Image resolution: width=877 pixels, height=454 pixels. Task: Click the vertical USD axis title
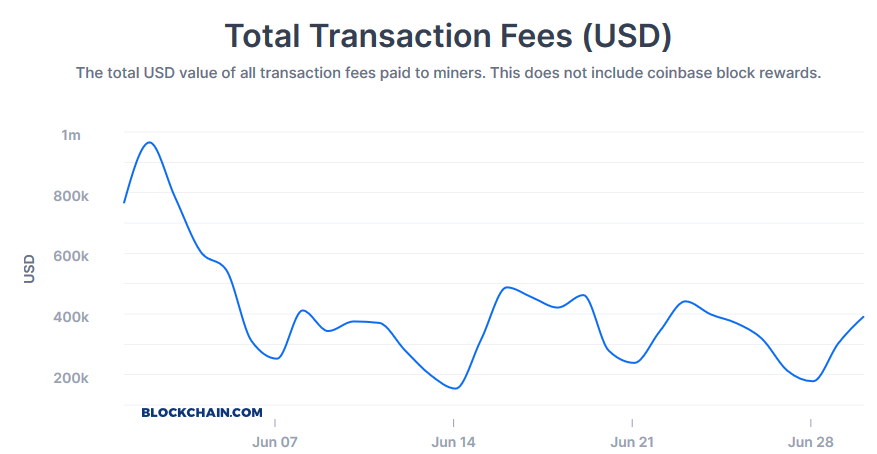tap(29, 267)
